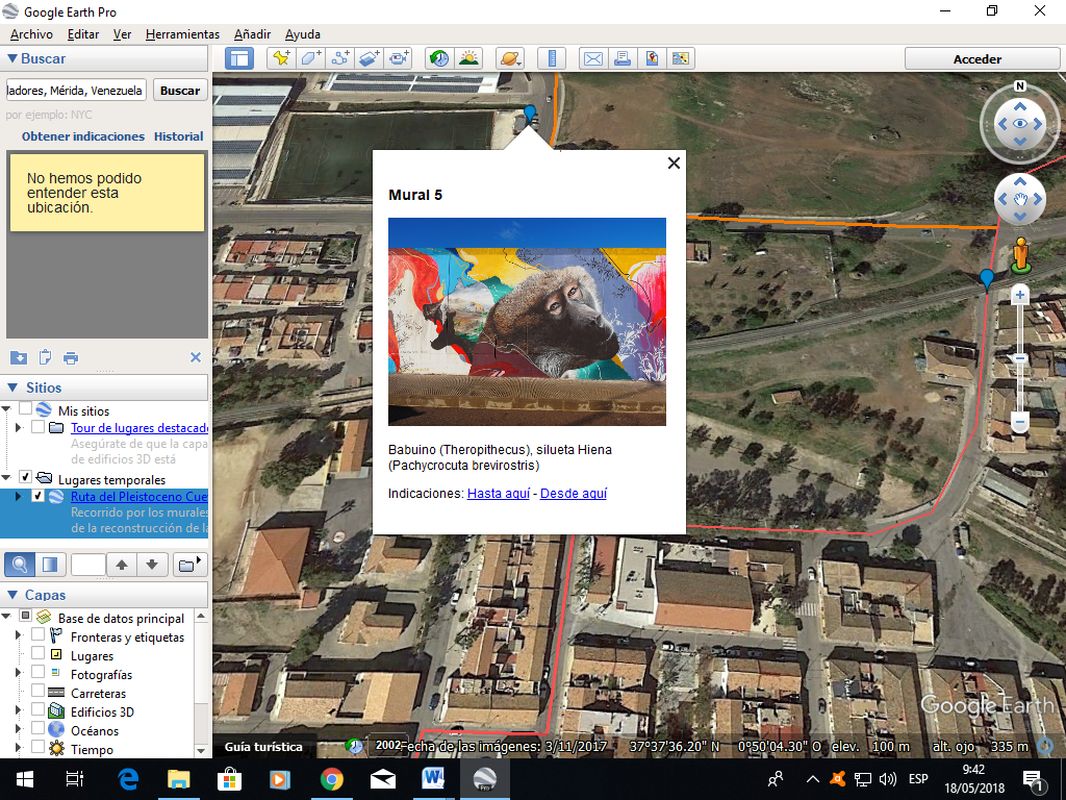Enable the Carreteras layer

tap(38, 691)
